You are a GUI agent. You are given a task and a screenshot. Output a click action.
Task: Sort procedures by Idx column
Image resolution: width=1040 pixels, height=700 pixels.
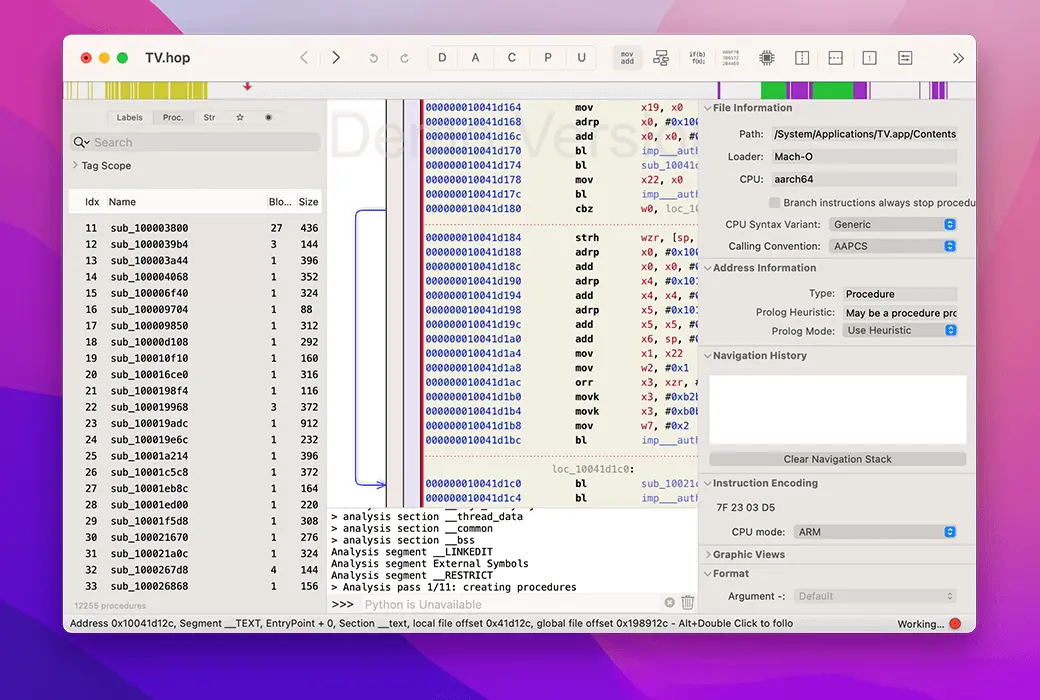(x=92, y=202)
